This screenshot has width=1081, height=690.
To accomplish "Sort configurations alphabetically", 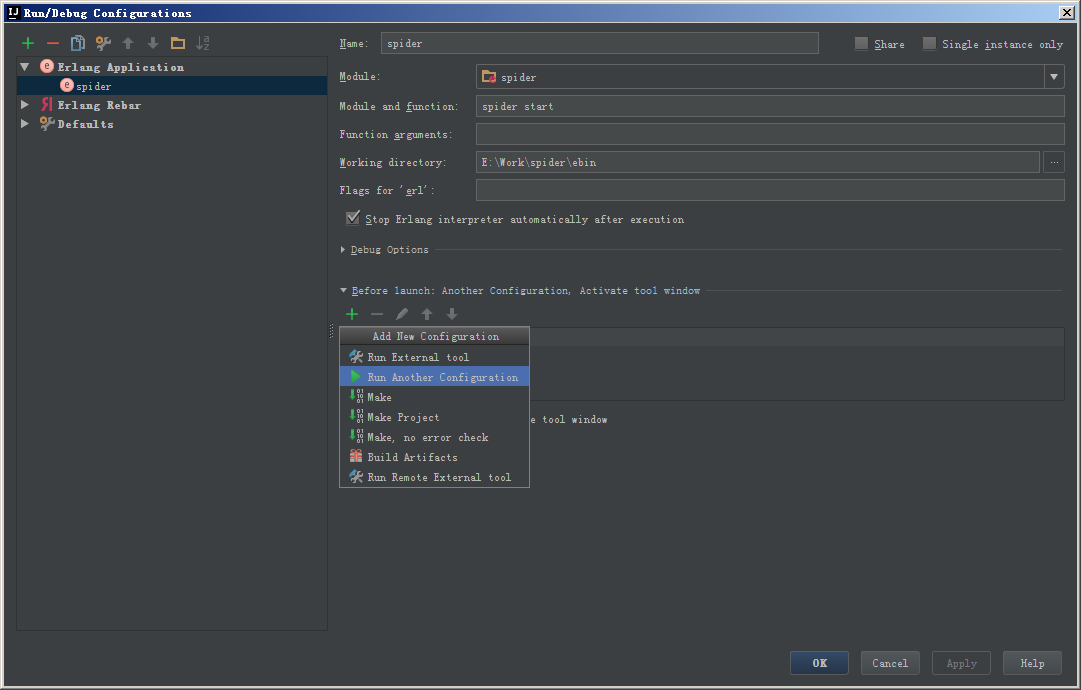I will tap(203, 43).
